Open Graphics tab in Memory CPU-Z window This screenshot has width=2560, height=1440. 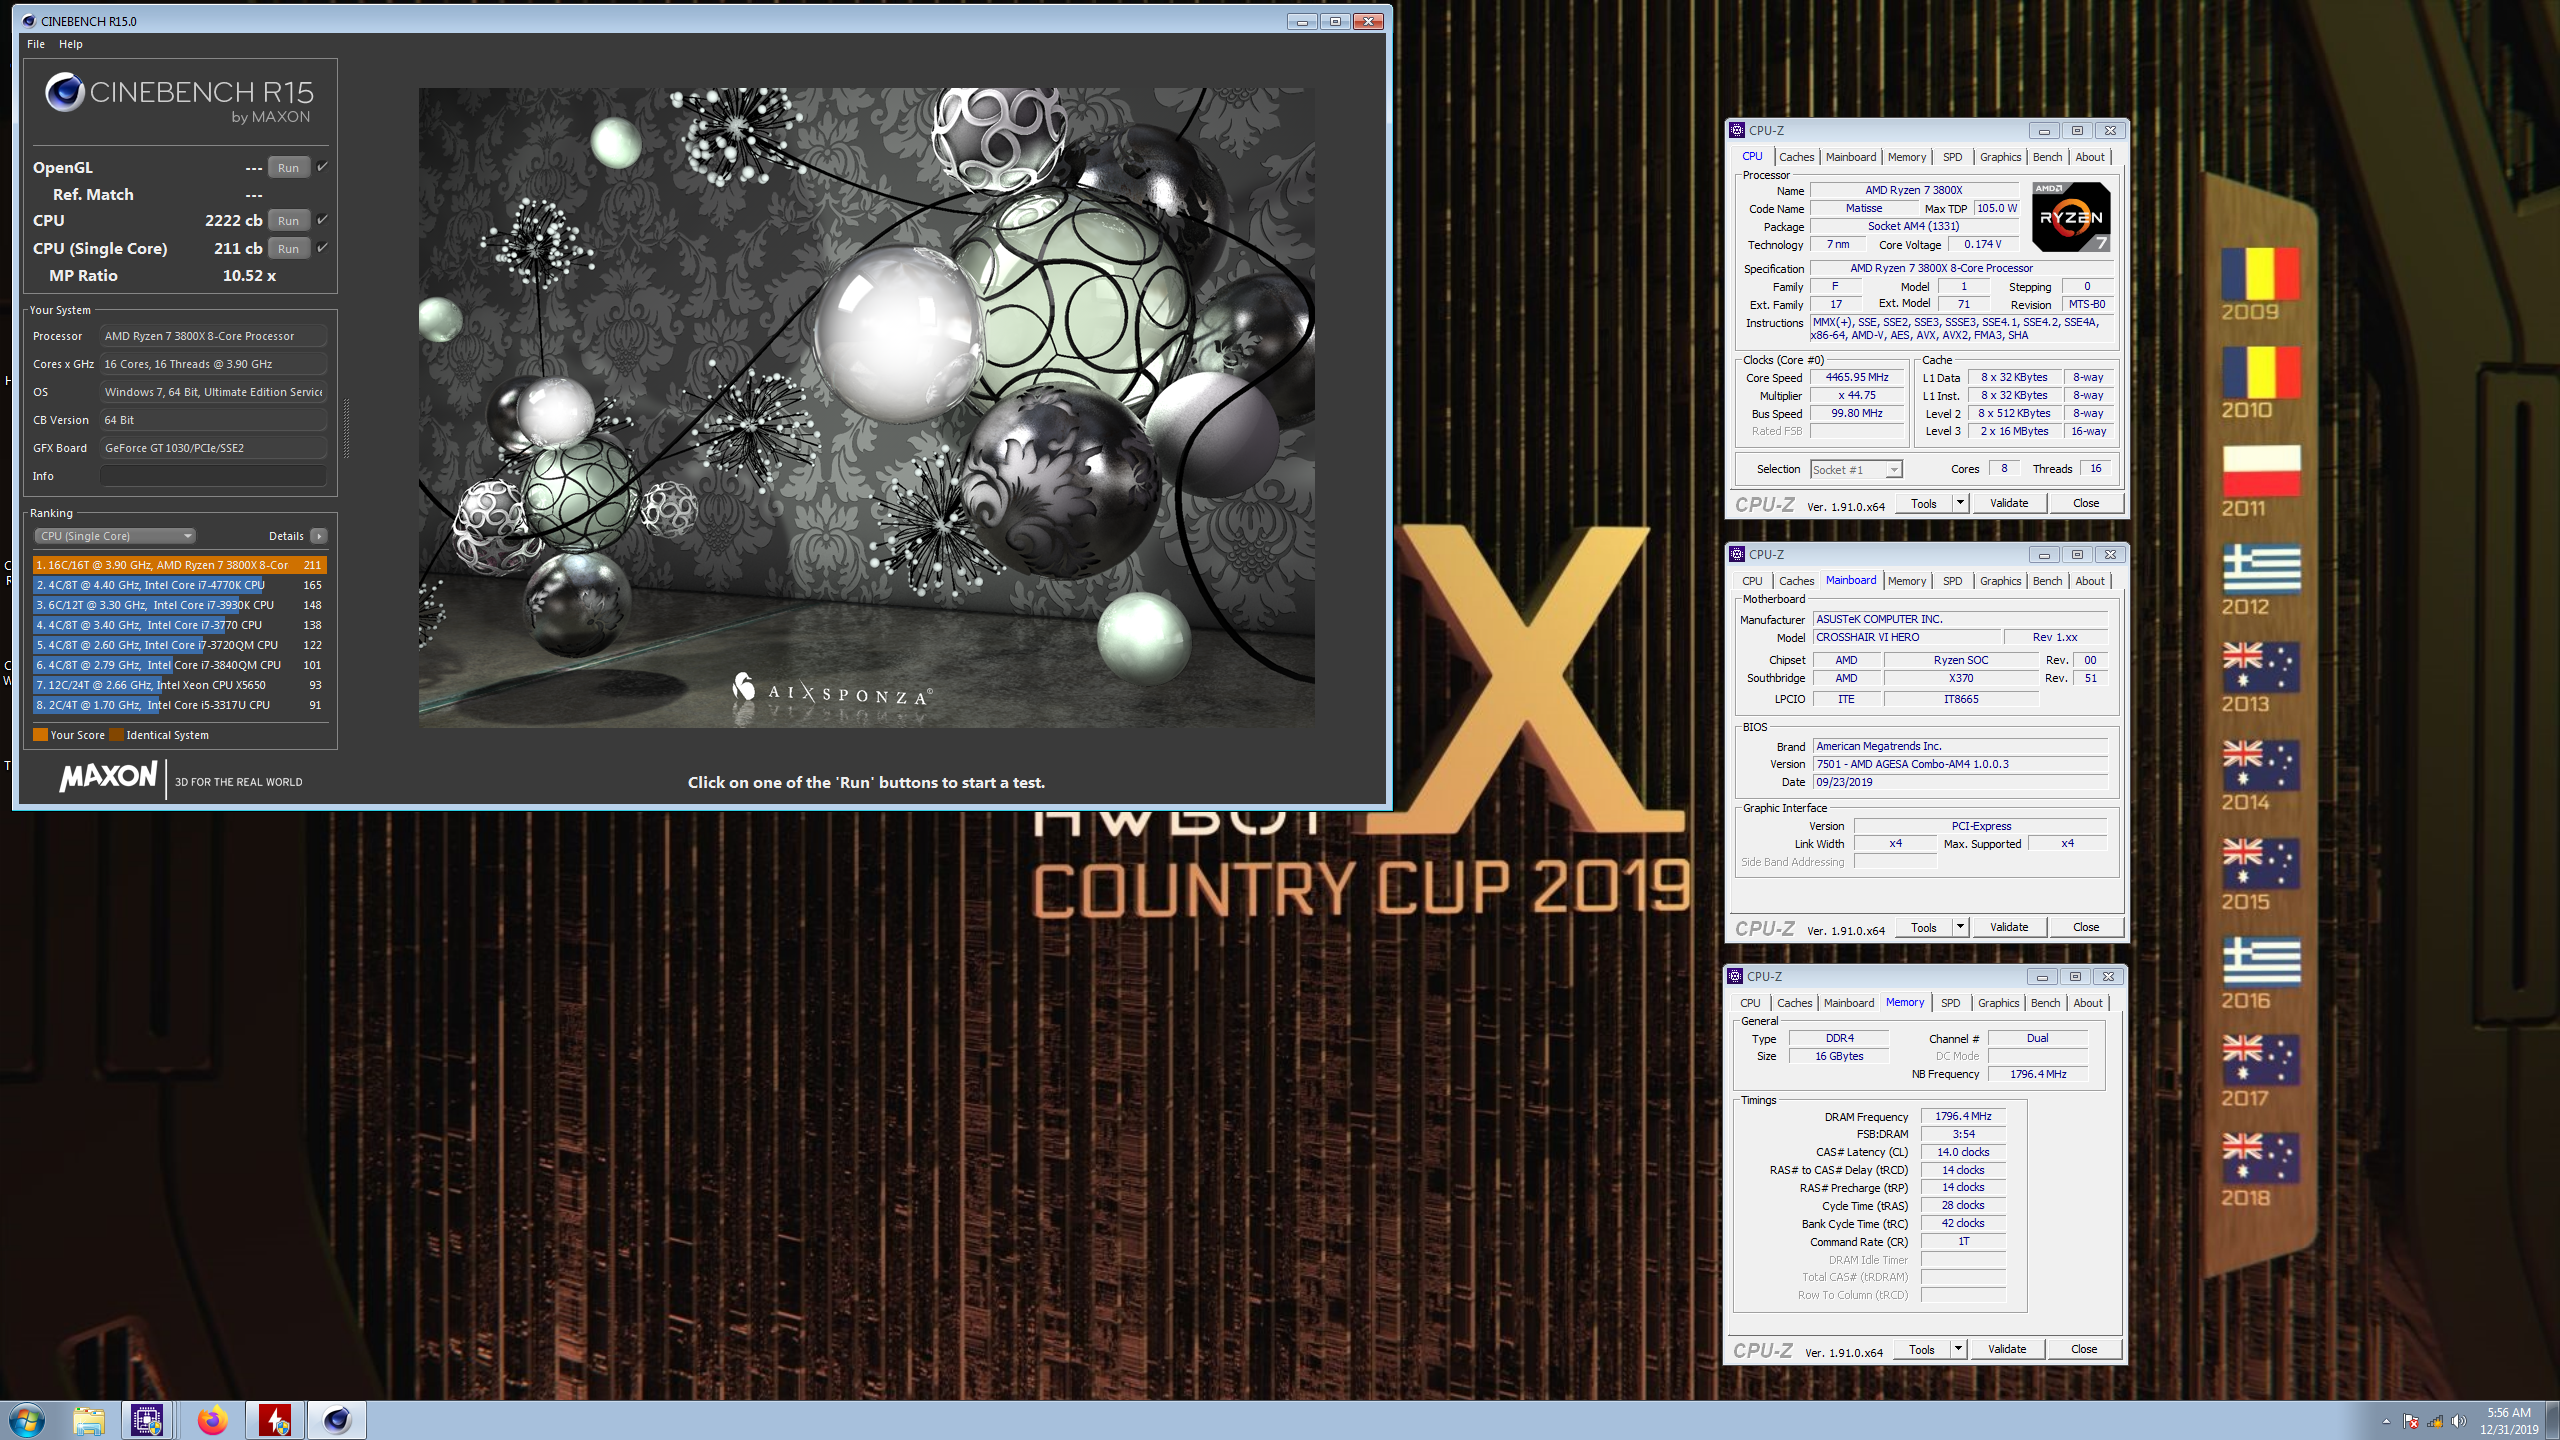coord(1998,1003)
